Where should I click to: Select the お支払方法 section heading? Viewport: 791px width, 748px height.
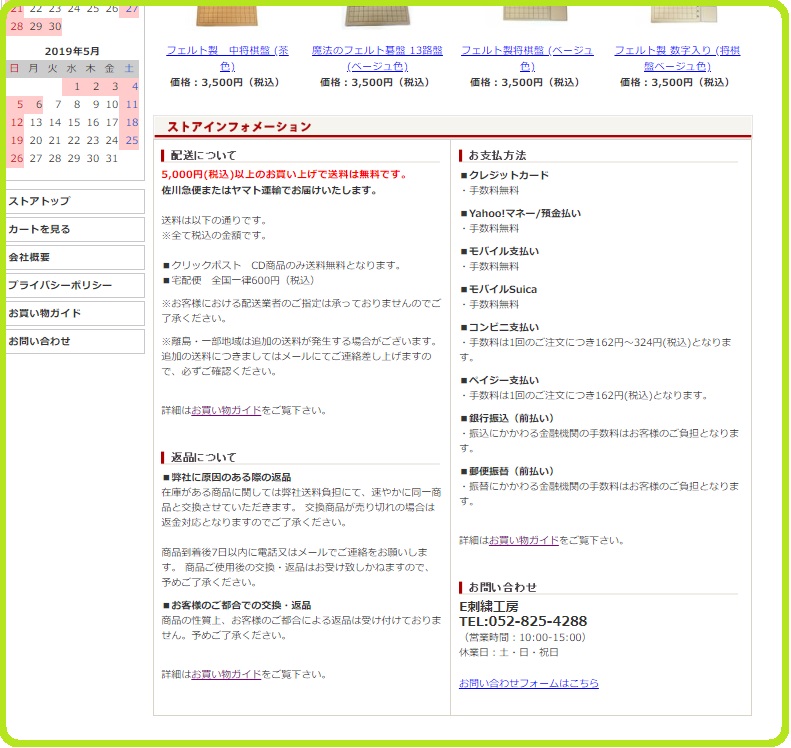click(x=497, y=155)
